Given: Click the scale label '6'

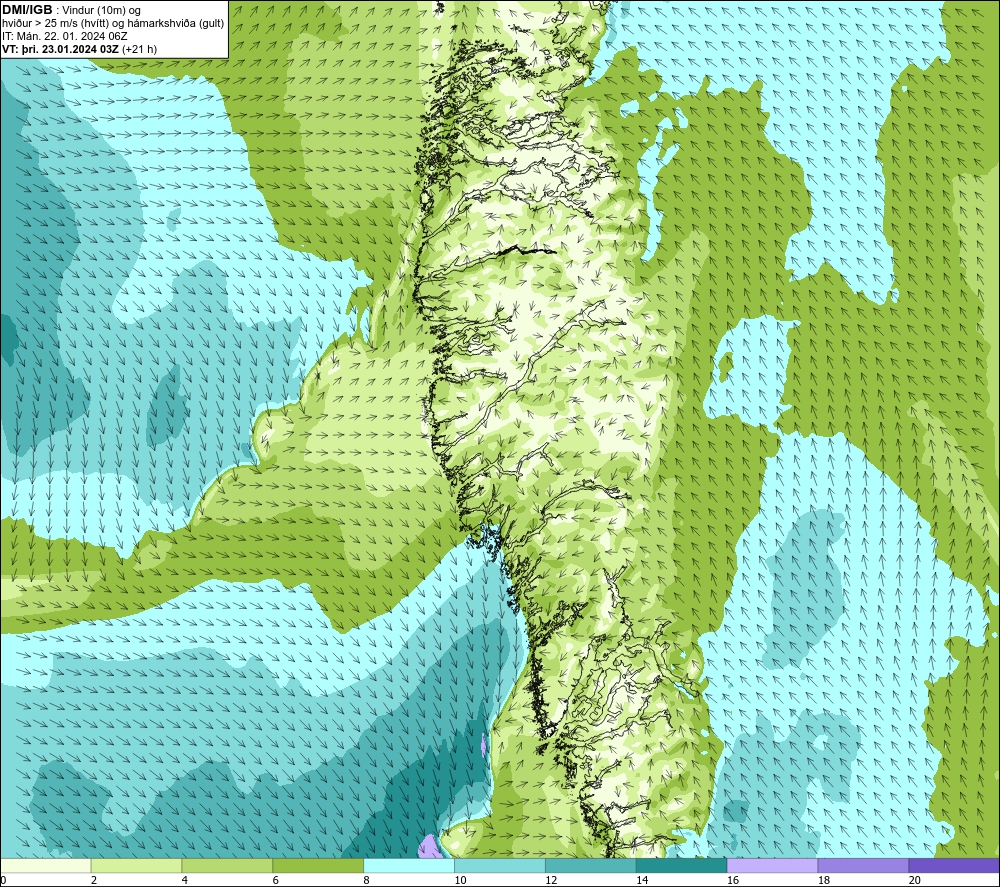Looking at the screenshot, I should (x=276, y=881).
